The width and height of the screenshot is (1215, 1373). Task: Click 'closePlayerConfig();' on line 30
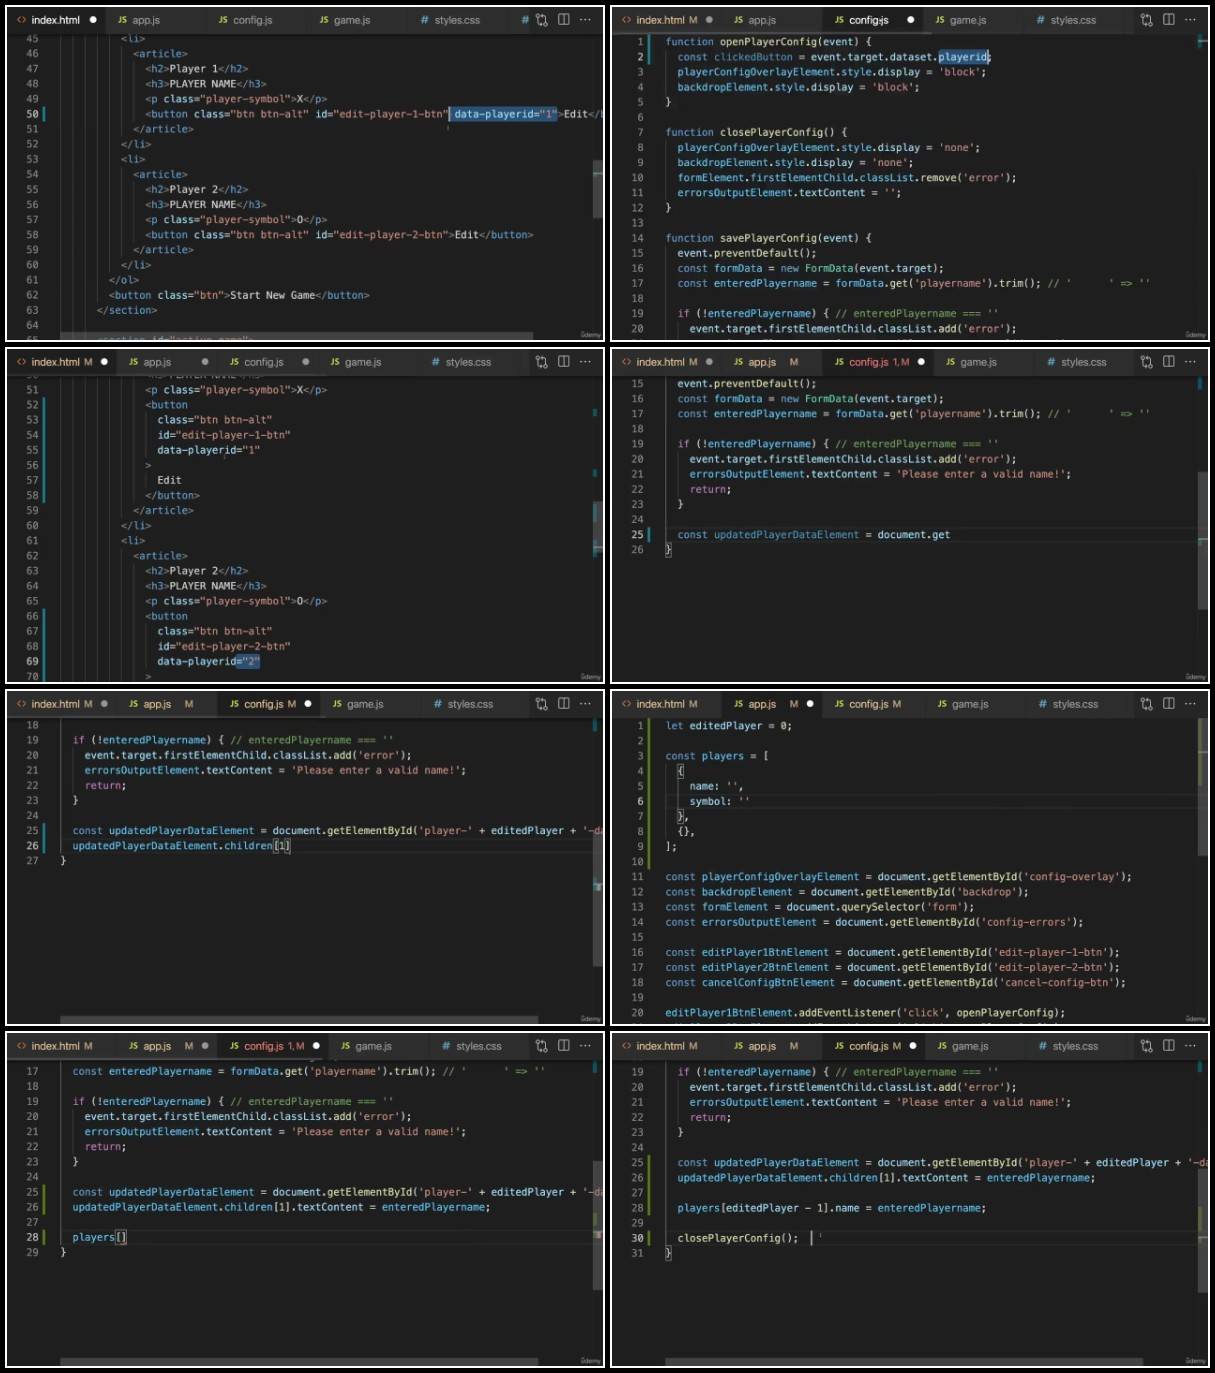738,1238
